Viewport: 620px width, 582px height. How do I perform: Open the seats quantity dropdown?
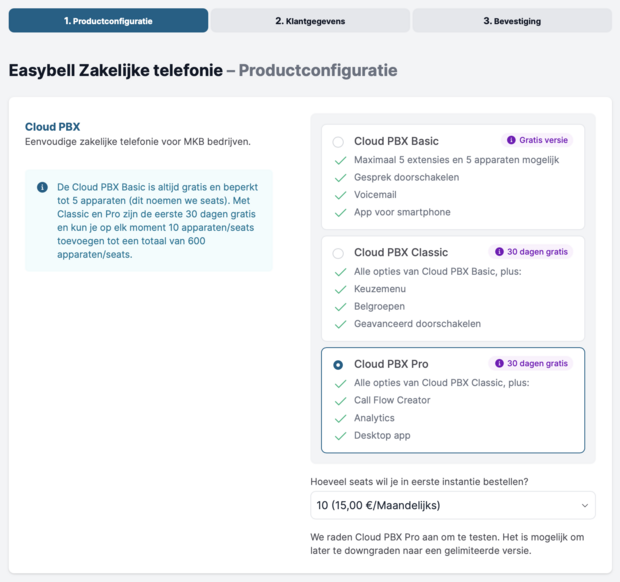453,505
